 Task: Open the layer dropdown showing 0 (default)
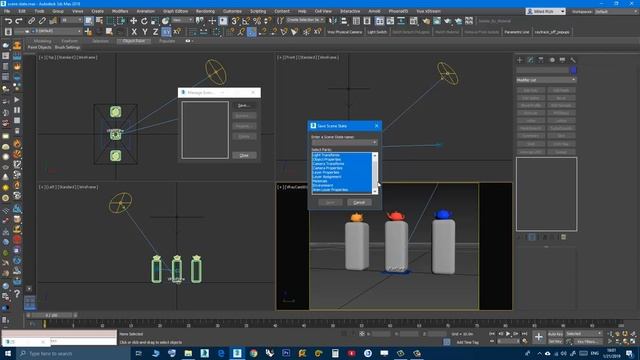coord(48,31)
